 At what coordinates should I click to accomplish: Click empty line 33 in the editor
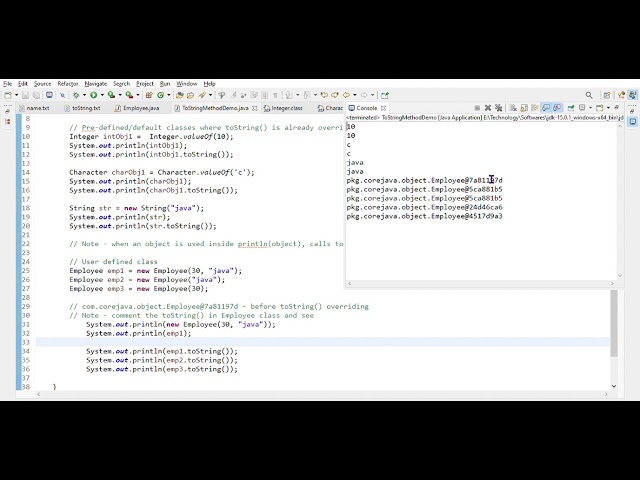322,342
